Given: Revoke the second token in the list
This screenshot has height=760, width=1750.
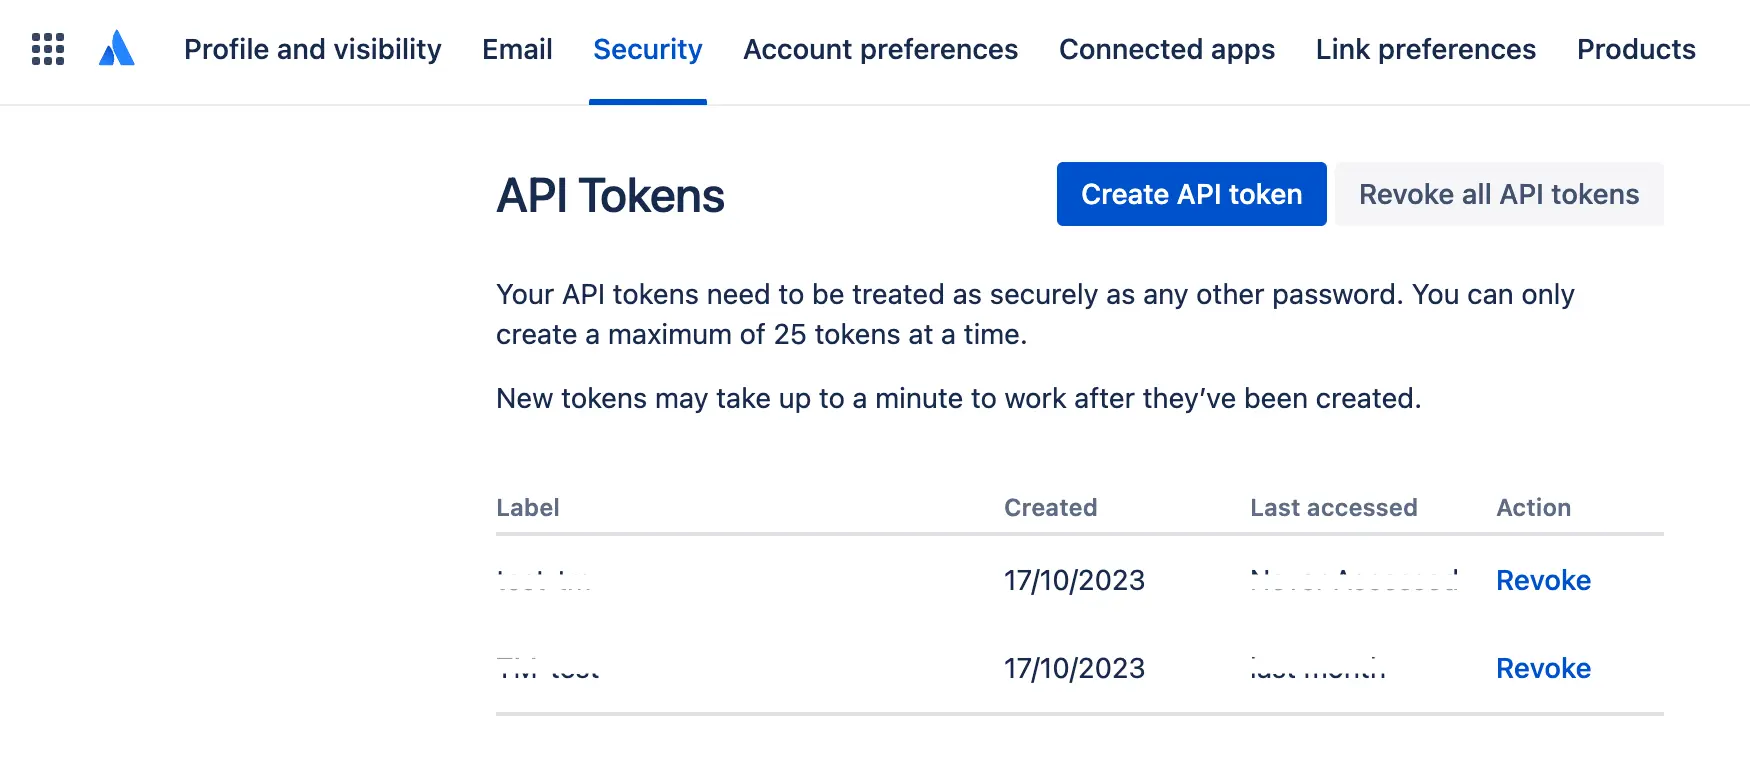Looking at the screenshot, I should tap(1542, 668).
